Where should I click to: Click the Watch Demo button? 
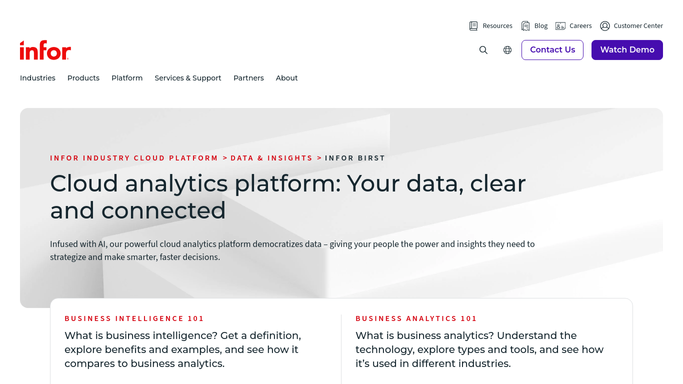[627, 50]
